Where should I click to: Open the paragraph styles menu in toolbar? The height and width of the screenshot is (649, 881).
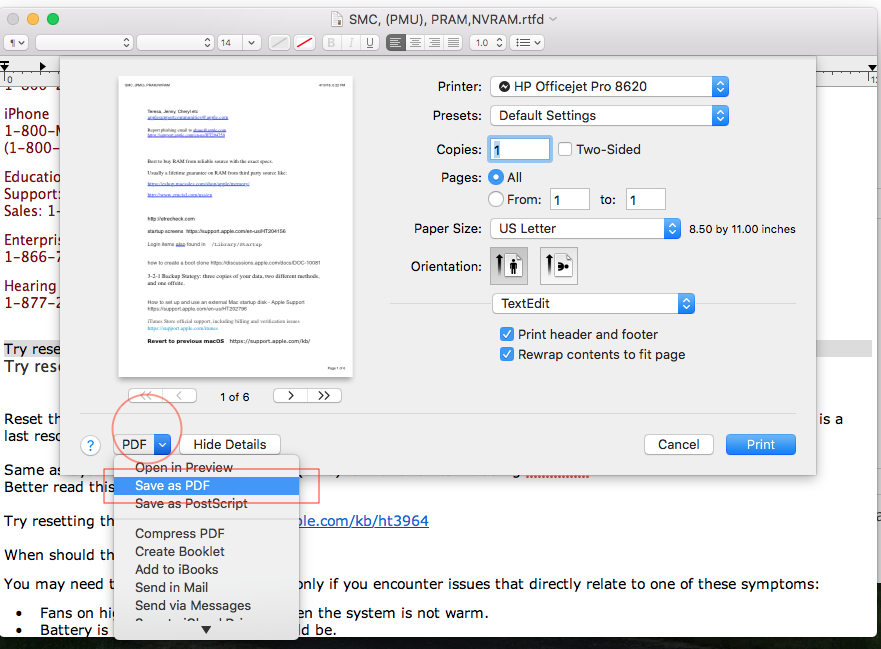[x=16, y=43]
